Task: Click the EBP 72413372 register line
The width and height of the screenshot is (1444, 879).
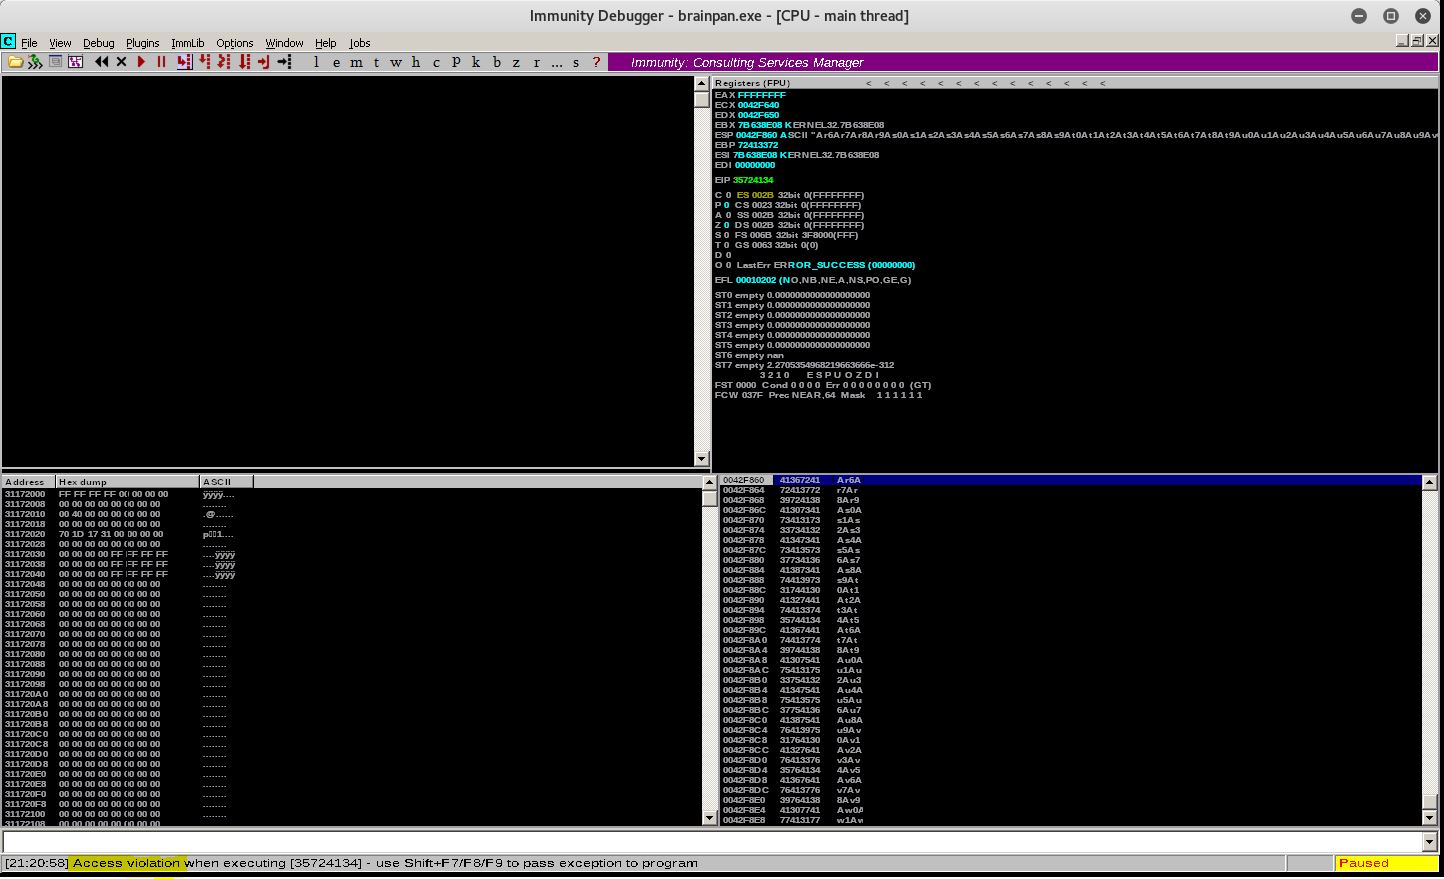Action: coord(746,145)
